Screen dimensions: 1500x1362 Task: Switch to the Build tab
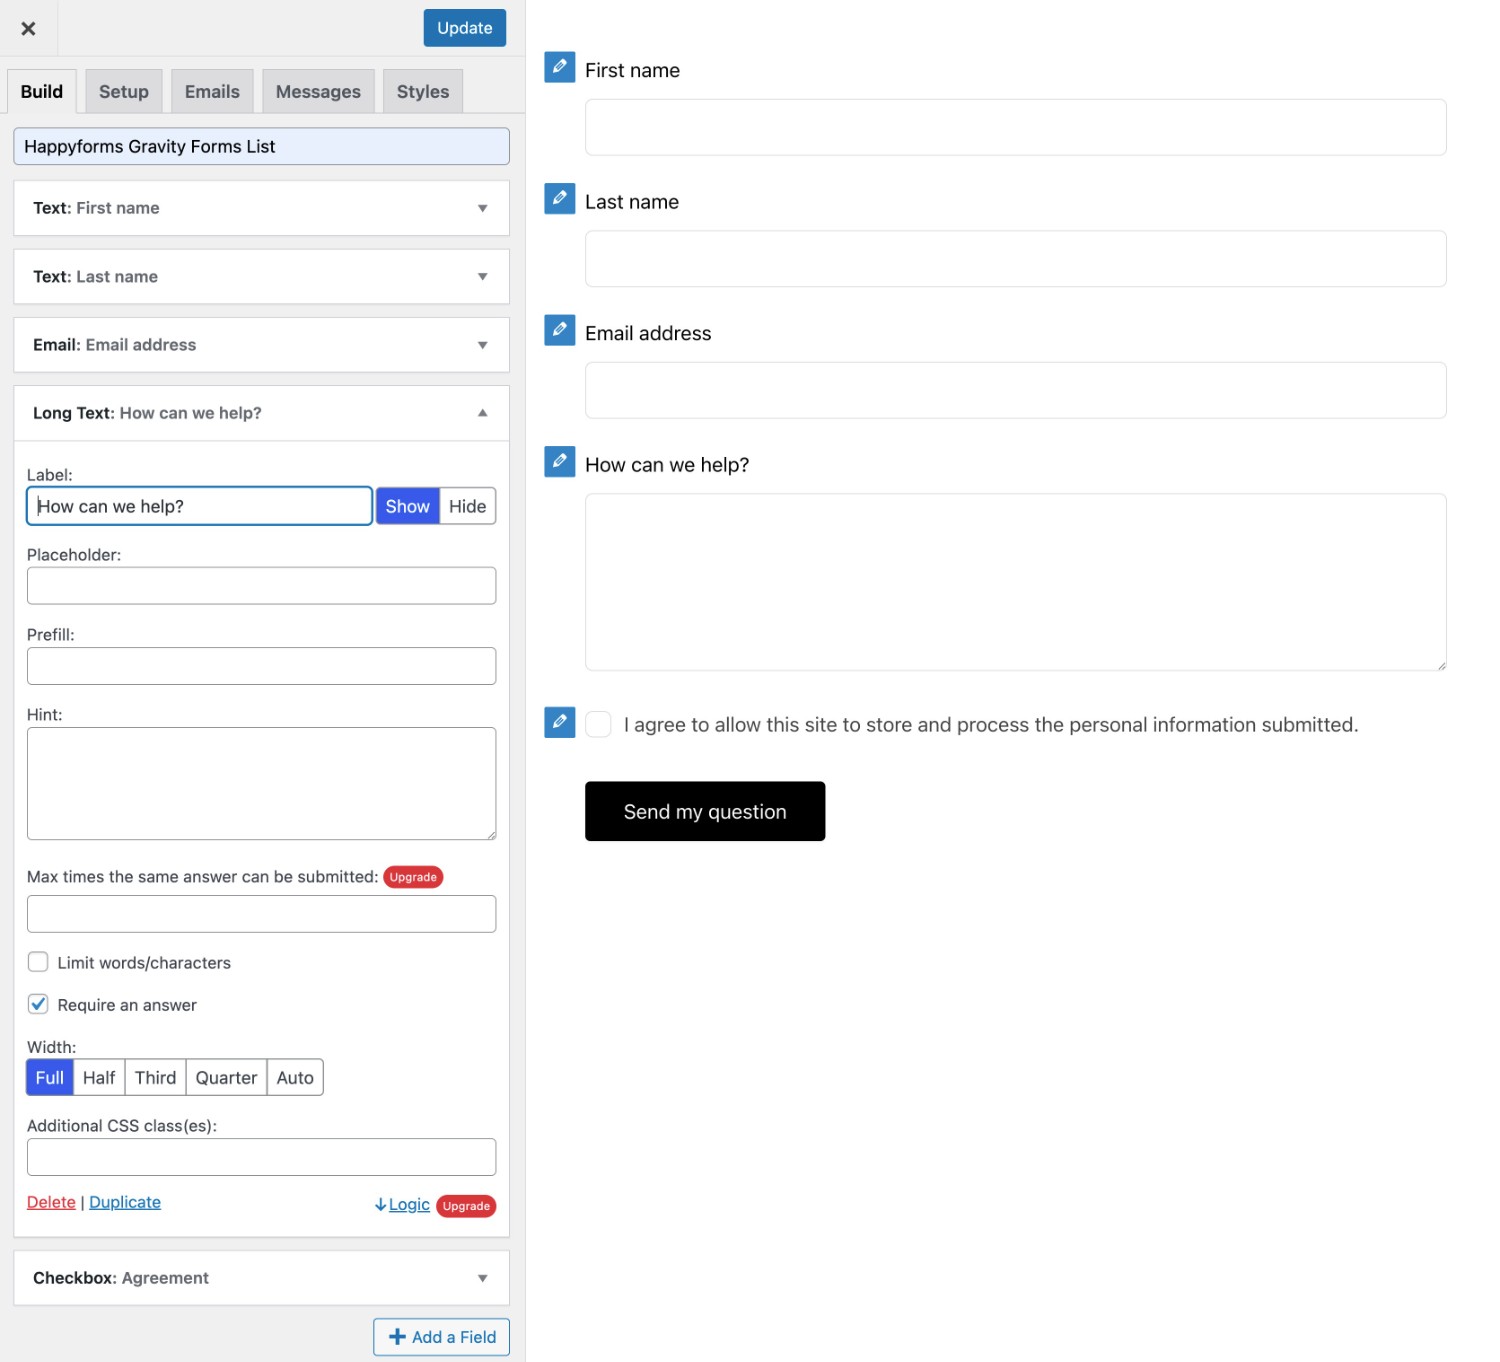click(x=42, y=91)
